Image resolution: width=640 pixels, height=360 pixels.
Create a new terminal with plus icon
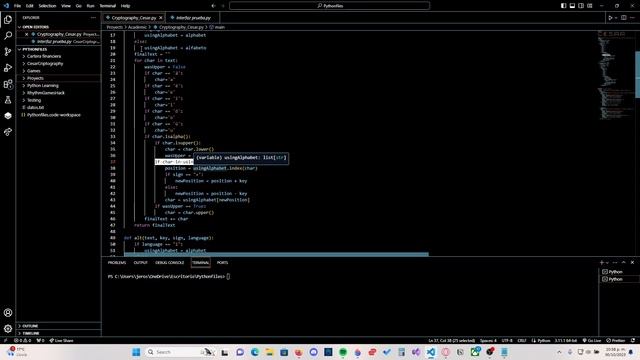[x=601, y=262]
